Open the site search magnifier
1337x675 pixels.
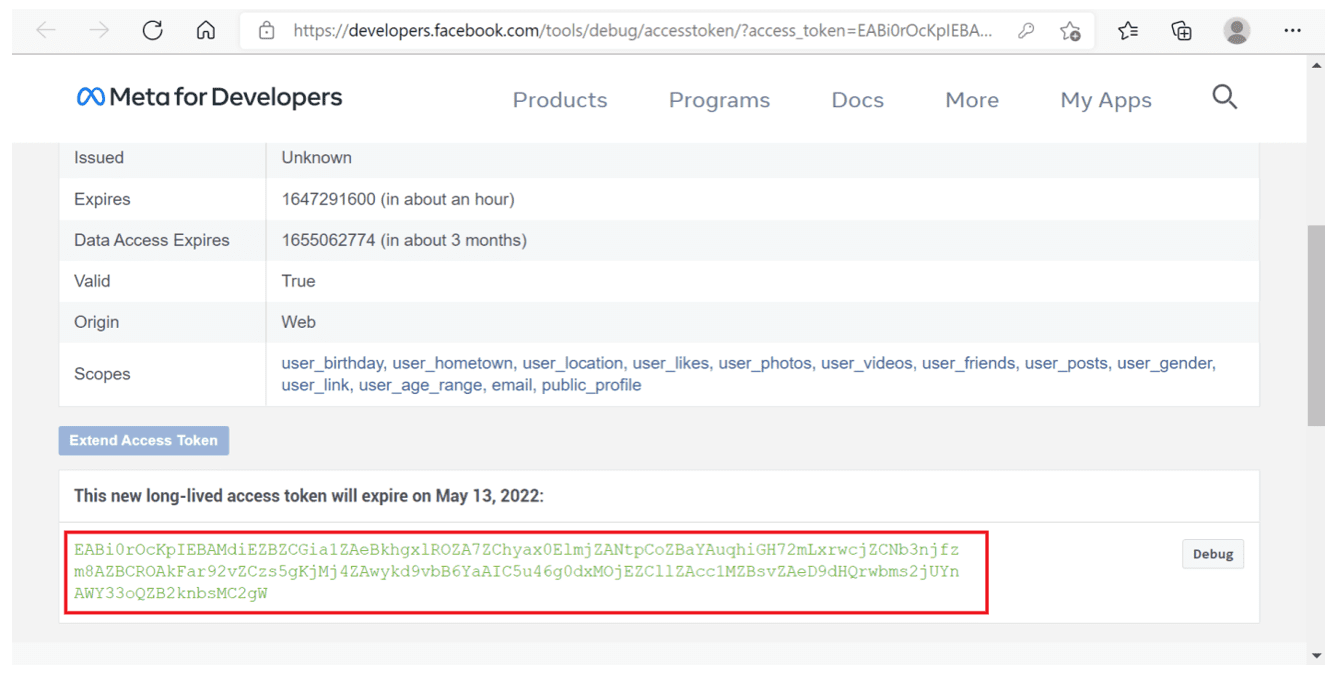(1225, 97)
